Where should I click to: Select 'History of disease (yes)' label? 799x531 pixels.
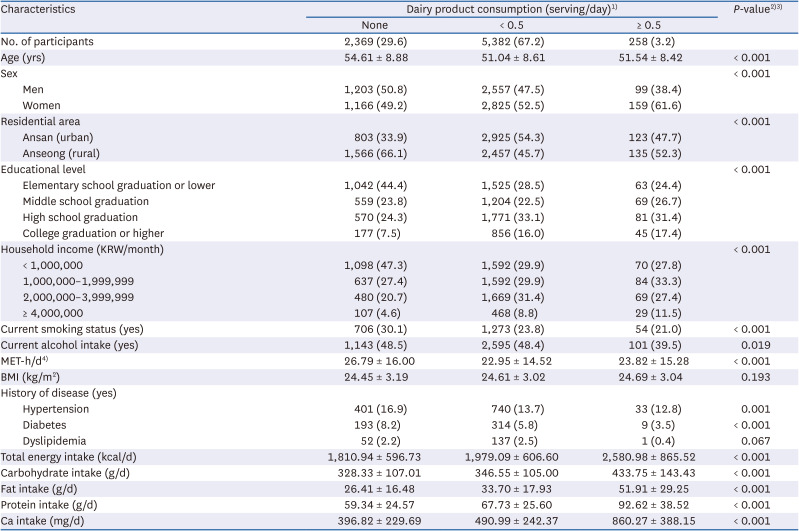(x=59, y=393)
